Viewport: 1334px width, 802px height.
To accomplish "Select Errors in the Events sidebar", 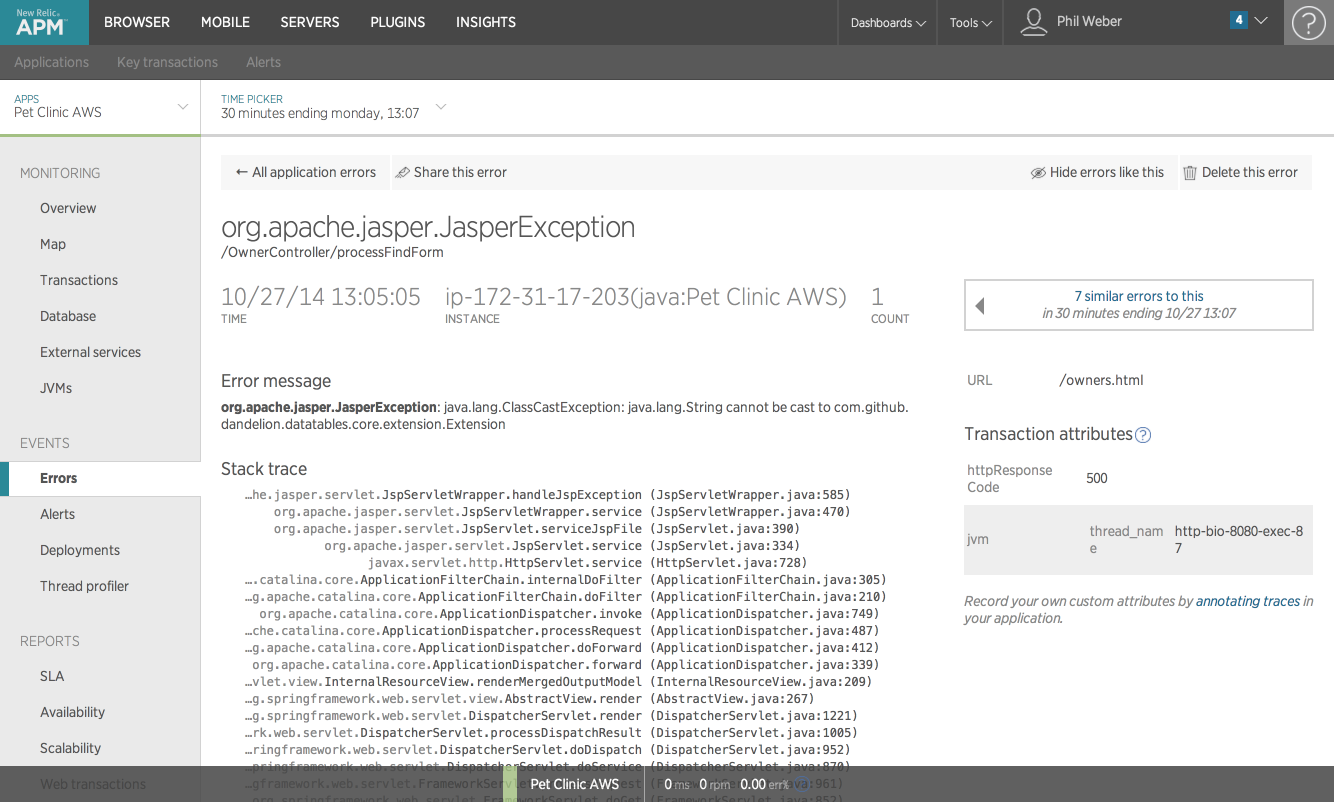I will coord(100,478).
